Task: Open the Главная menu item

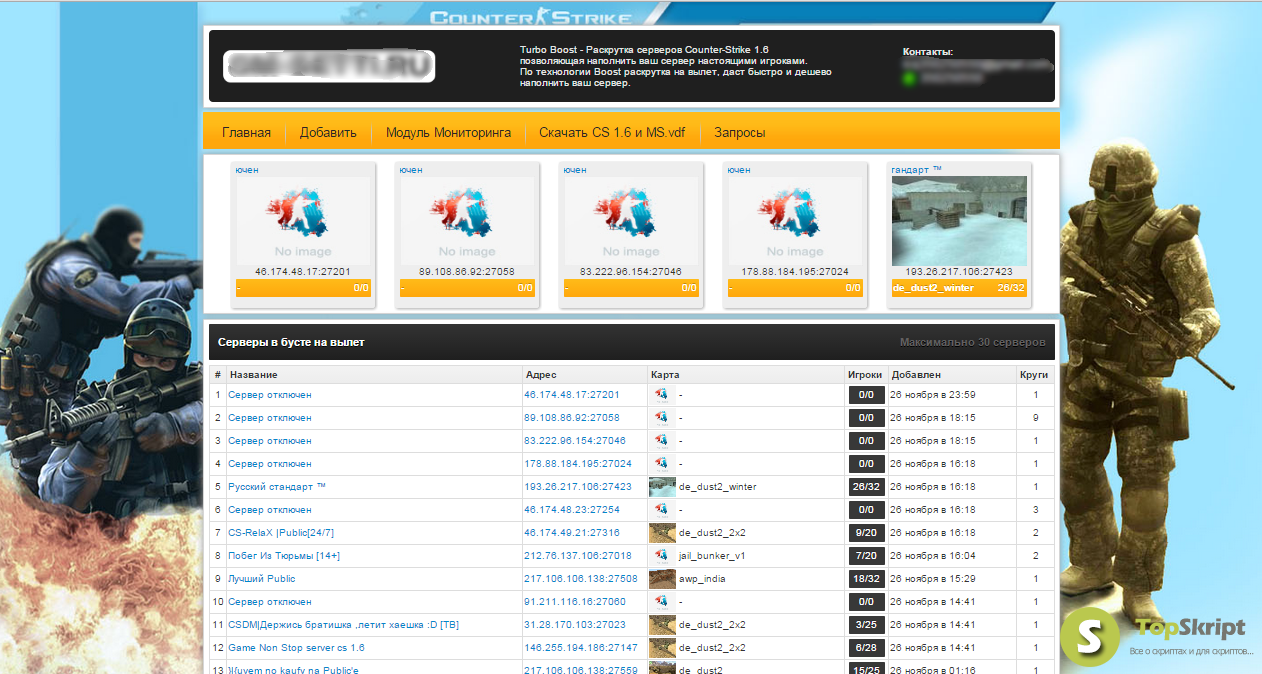Action: (246, 132)
